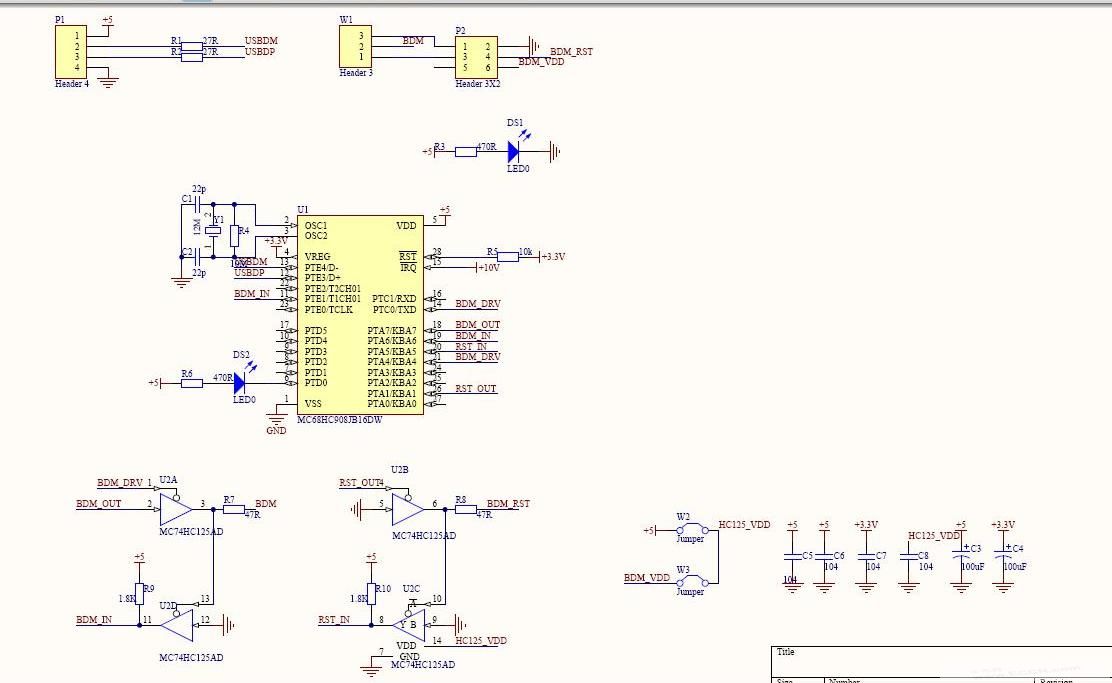Select the W3 jumper symbol

pyautogui.click(x=689, y=581)
